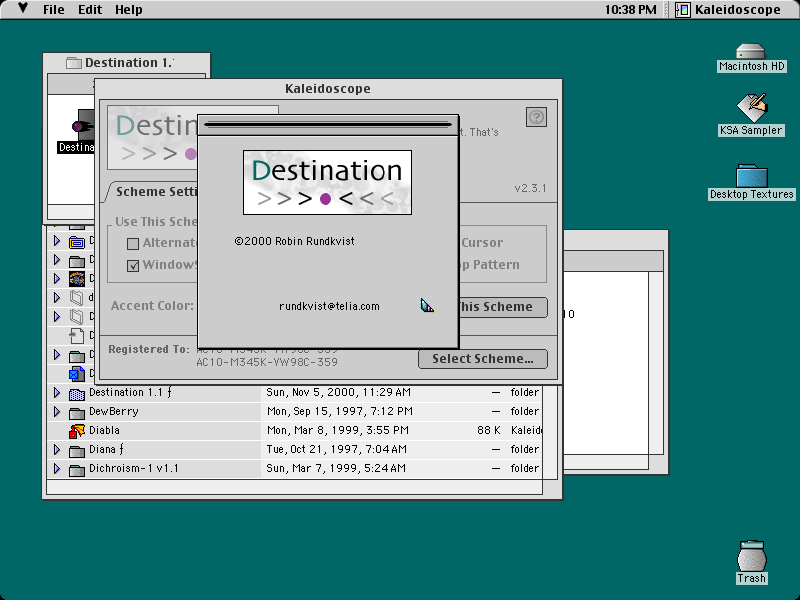
Task: Click the Registered To: label
Action: click(x=148, y=349)
